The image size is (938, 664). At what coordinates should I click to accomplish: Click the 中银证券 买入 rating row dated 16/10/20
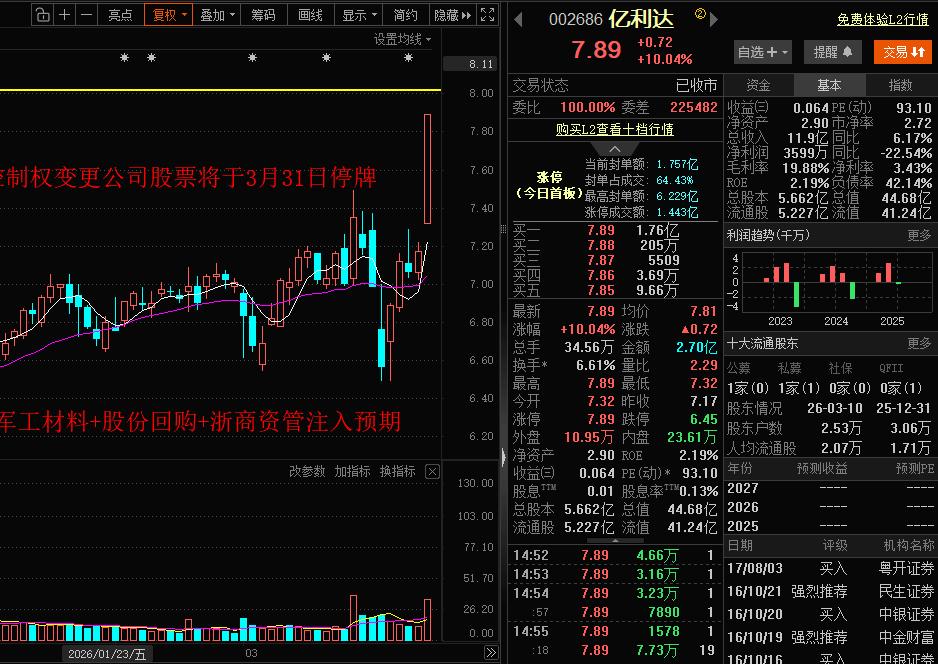tap(830, 614)
